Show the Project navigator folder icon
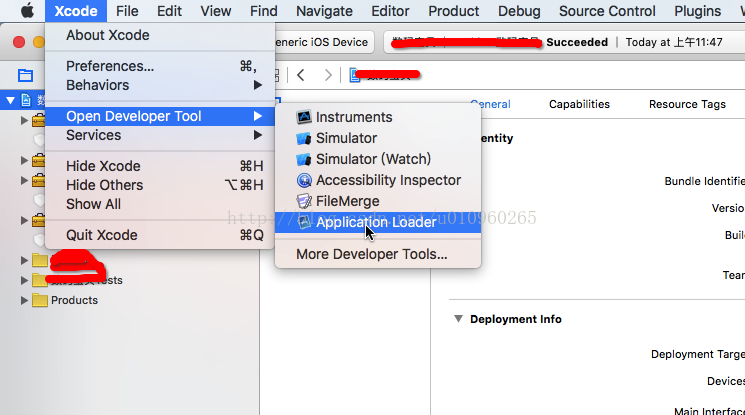 click(x=25, y=75)
